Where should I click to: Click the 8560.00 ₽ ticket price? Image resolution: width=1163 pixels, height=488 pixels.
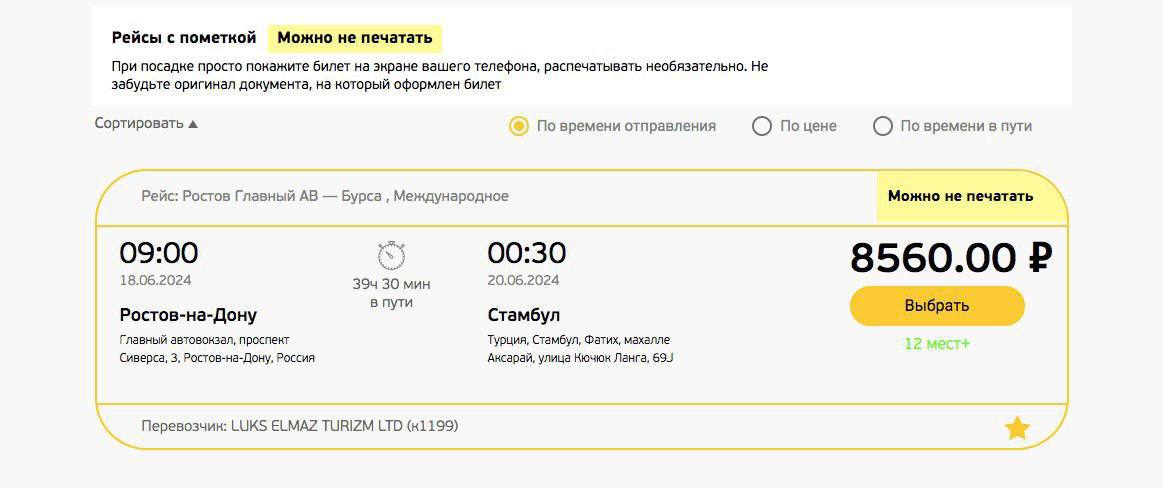tap(950, 258)
